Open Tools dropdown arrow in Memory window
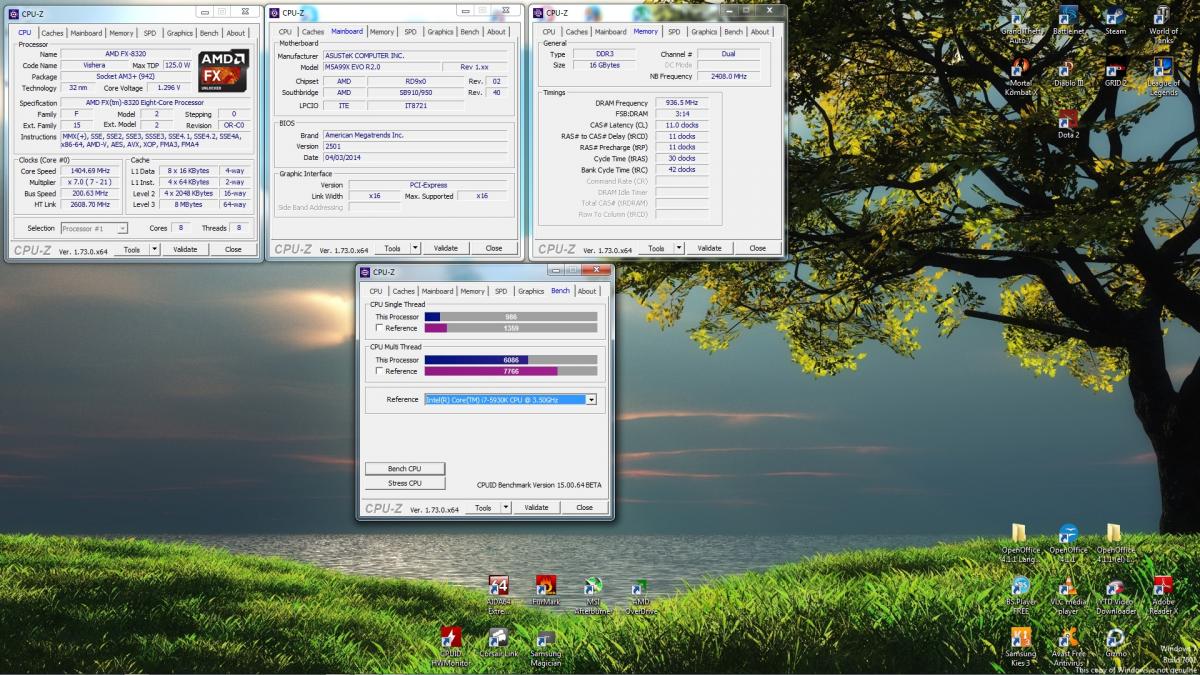This screenshot has height=675, width=1200. tap(679, 248)
